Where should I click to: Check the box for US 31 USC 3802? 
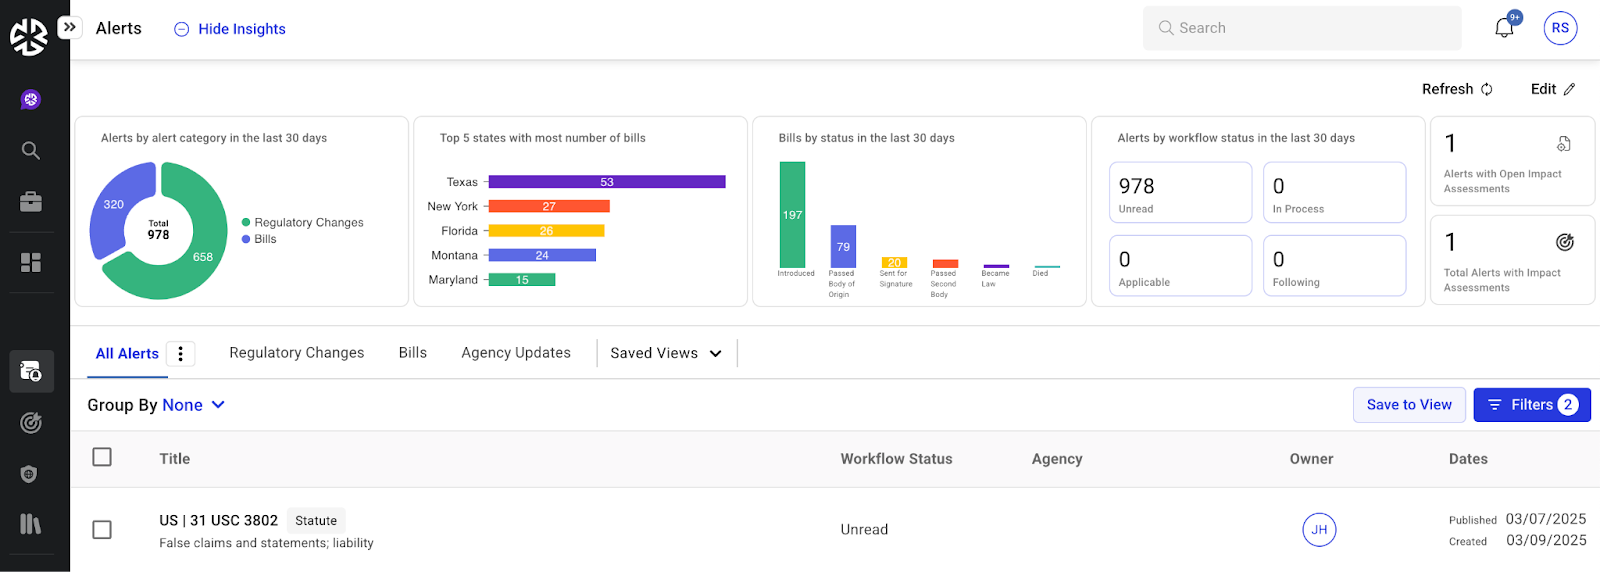102,529
